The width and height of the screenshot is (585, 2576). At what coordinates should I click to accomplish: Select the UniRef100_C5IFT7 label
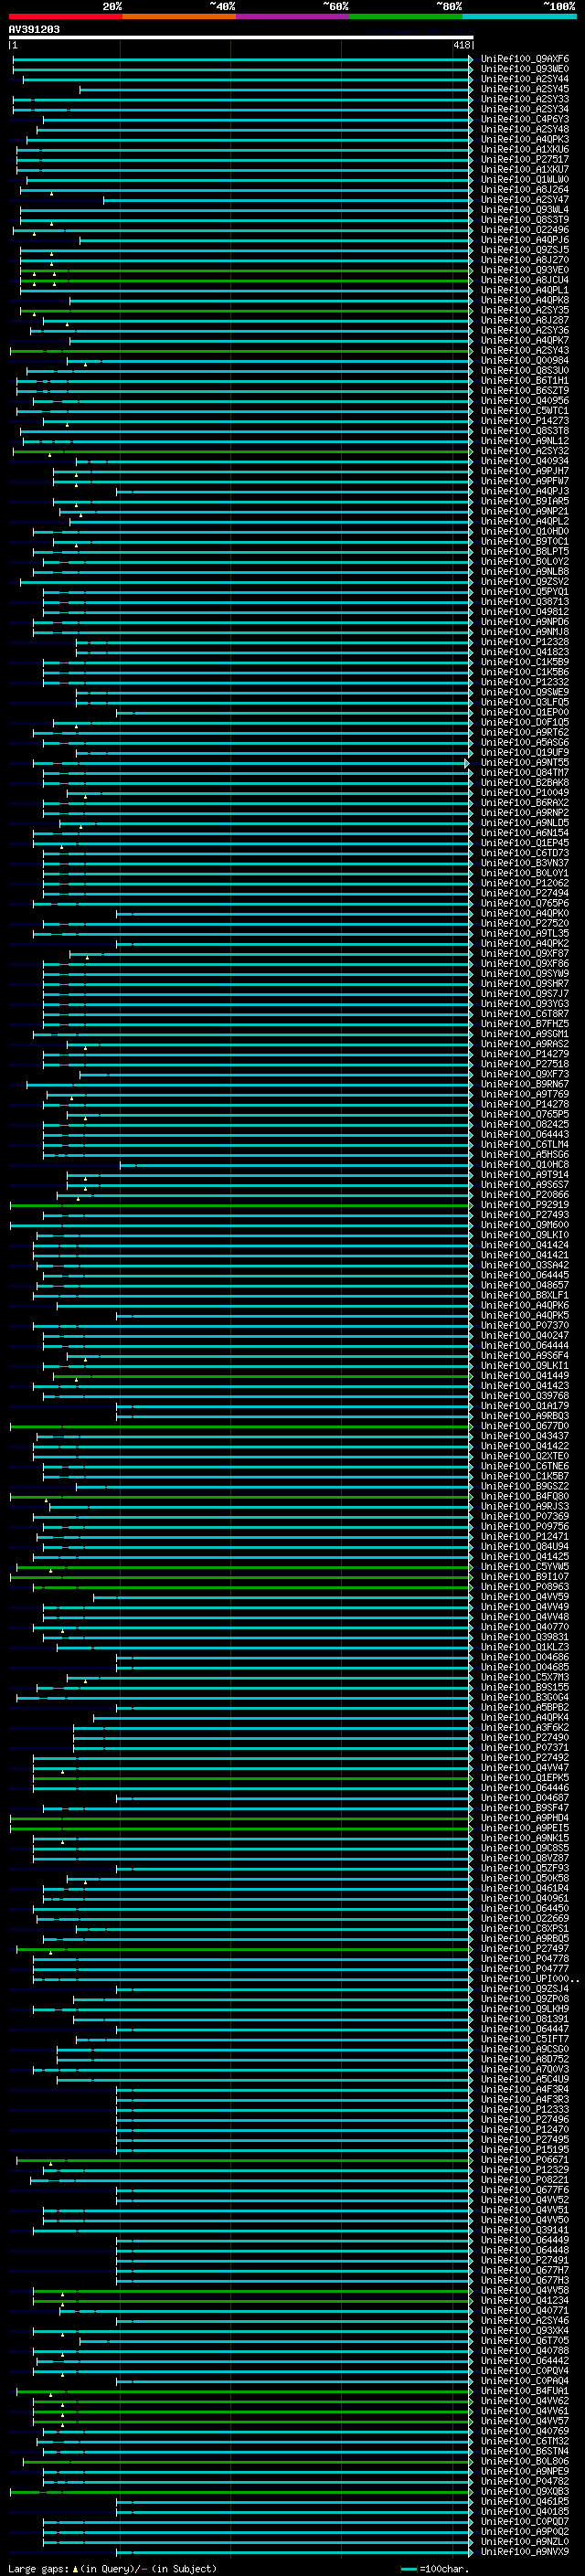pos(525,2039)
